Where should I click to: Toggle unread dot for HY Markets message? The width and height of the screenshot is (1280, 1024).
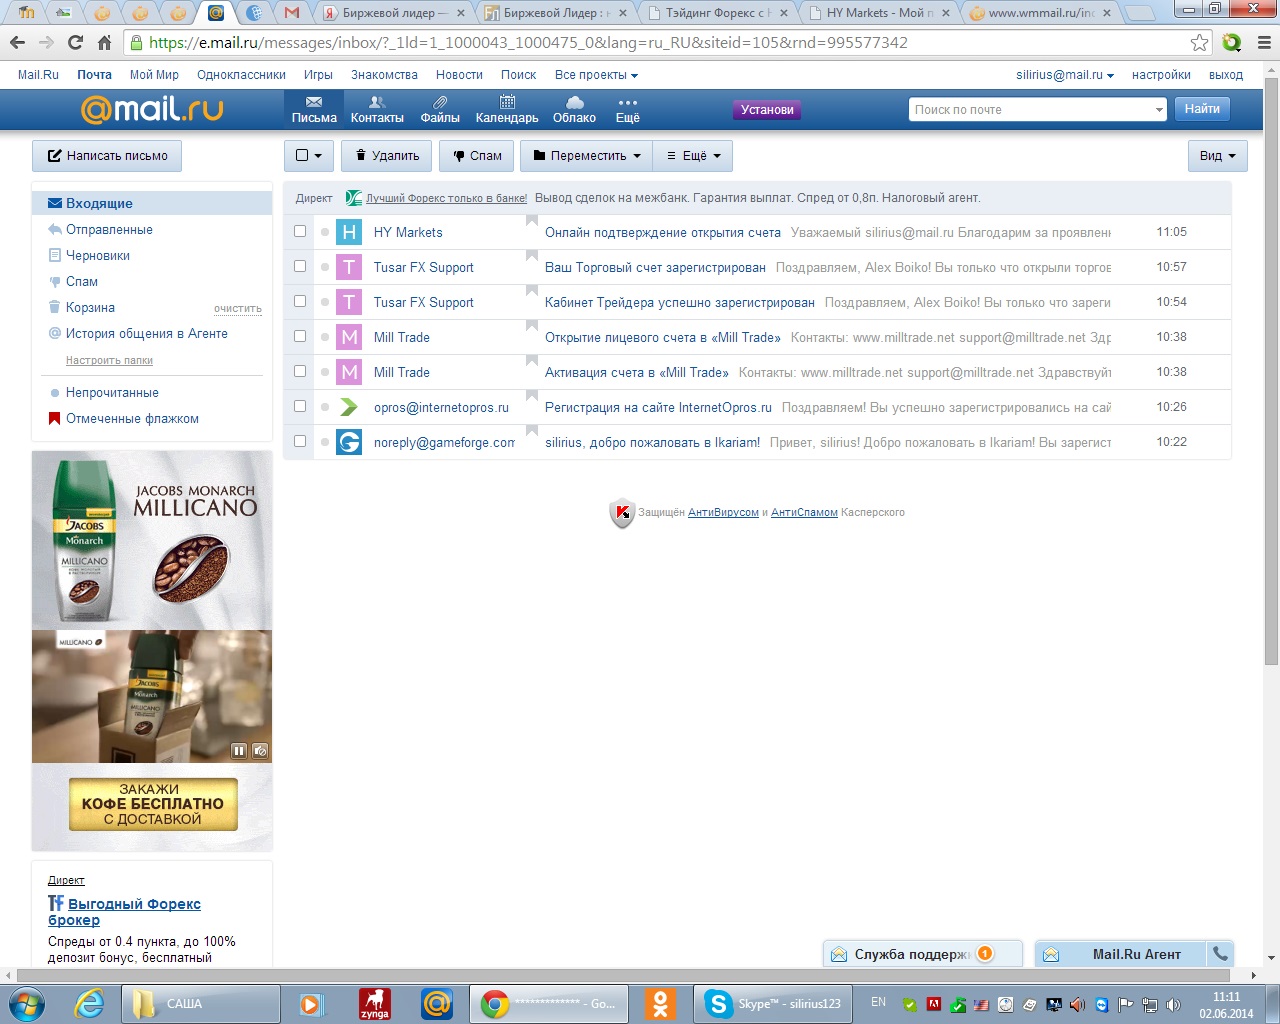(x=325, y=232)
